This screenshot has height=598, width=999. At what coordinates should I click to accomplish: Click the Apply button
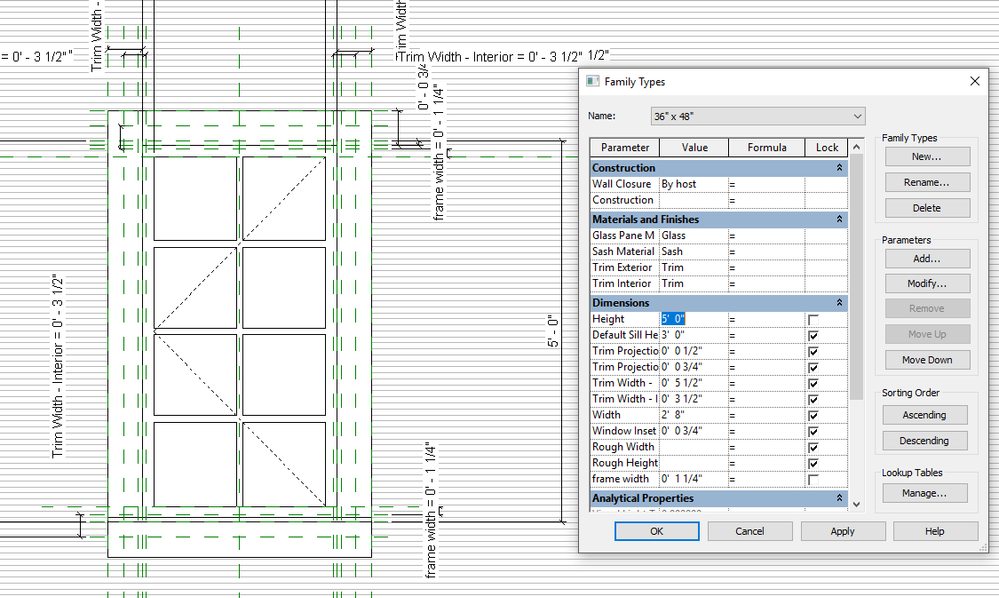coord(842,531)
